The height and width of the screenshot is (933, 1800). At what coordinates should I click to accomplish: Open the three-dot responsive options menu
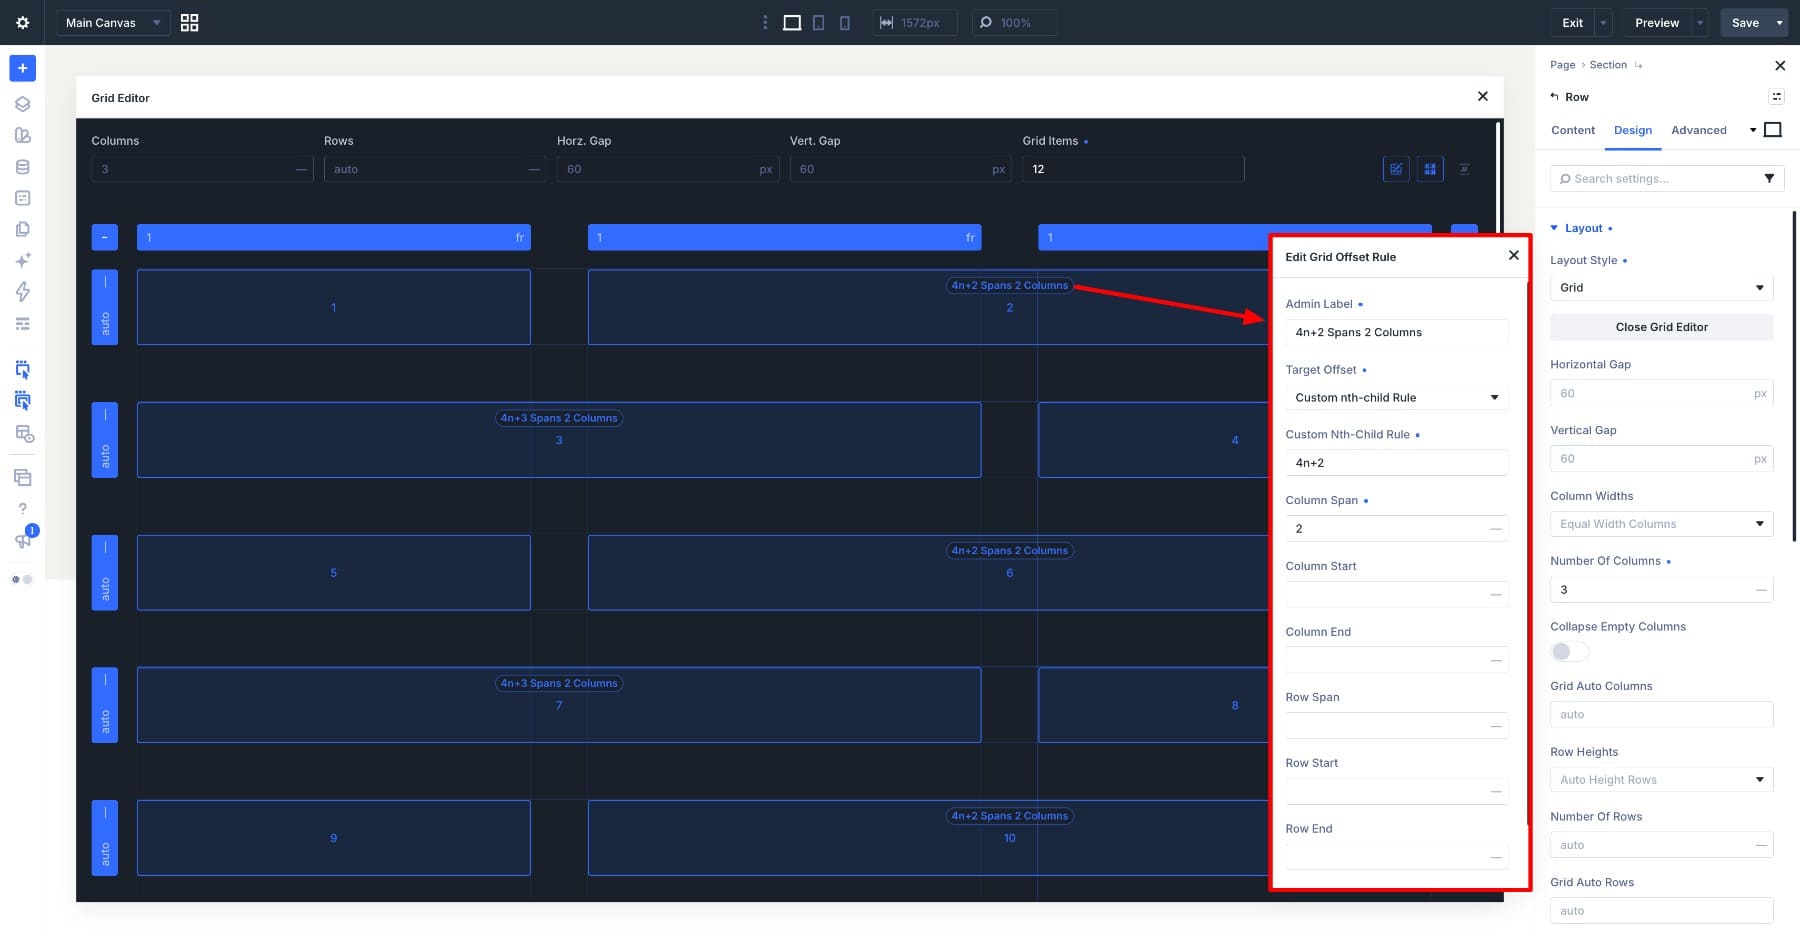[765, 22]
